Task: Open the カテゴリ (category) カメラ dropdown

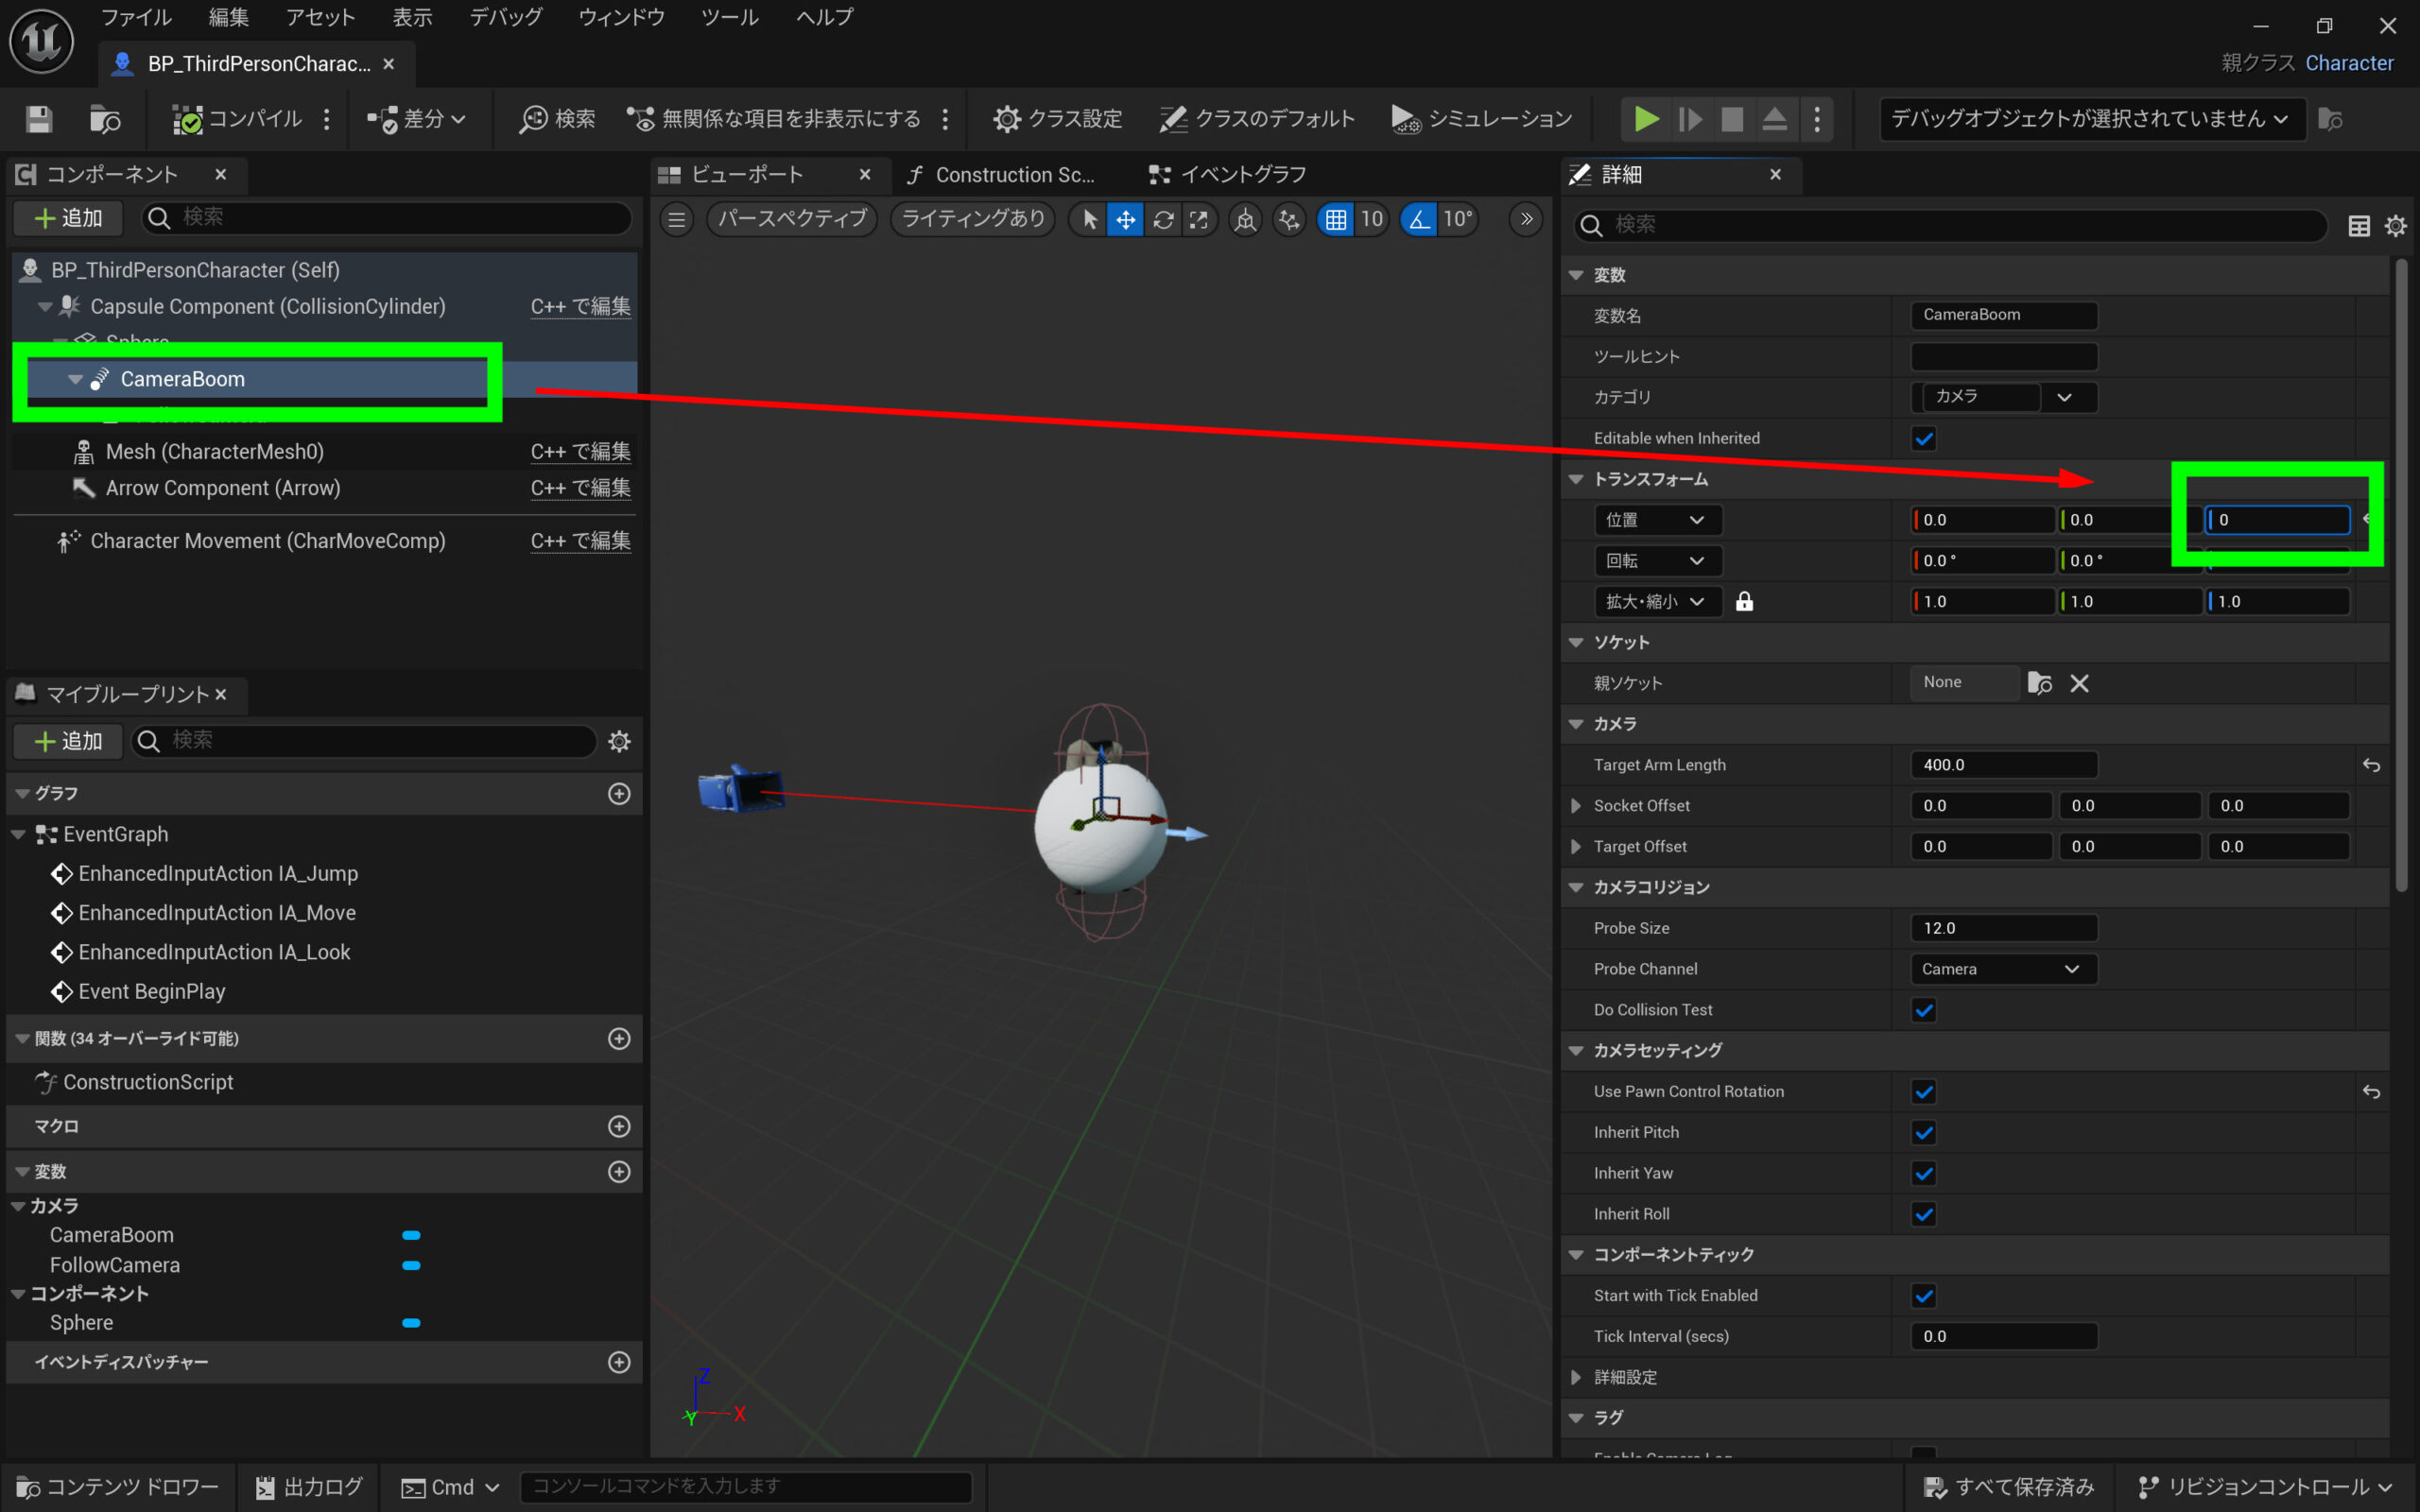Action: 2064,397
